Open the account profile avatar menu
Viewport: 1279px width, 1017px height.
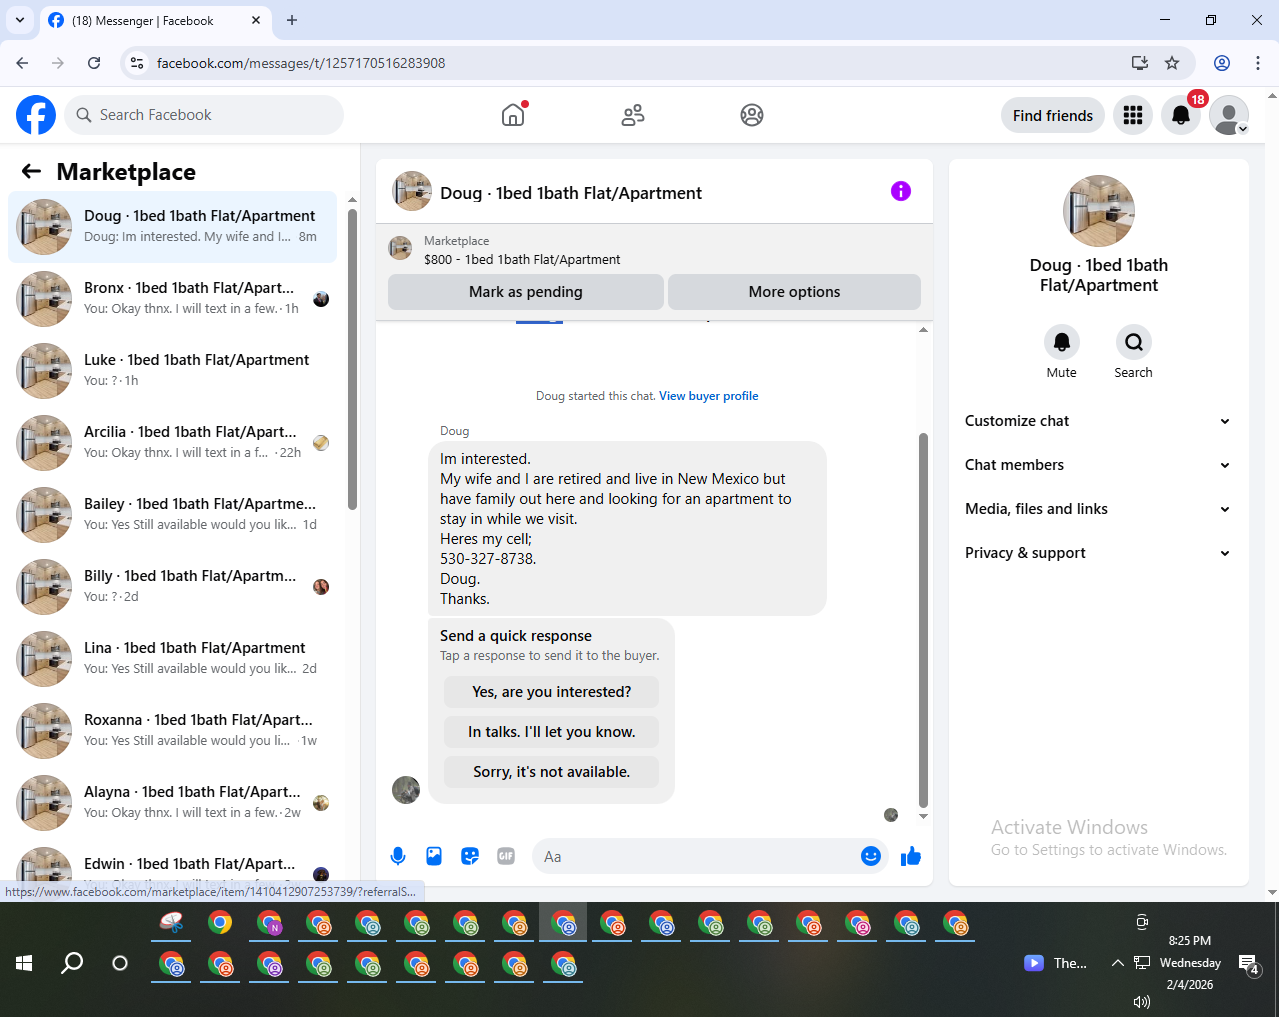tap(1229, 115)
